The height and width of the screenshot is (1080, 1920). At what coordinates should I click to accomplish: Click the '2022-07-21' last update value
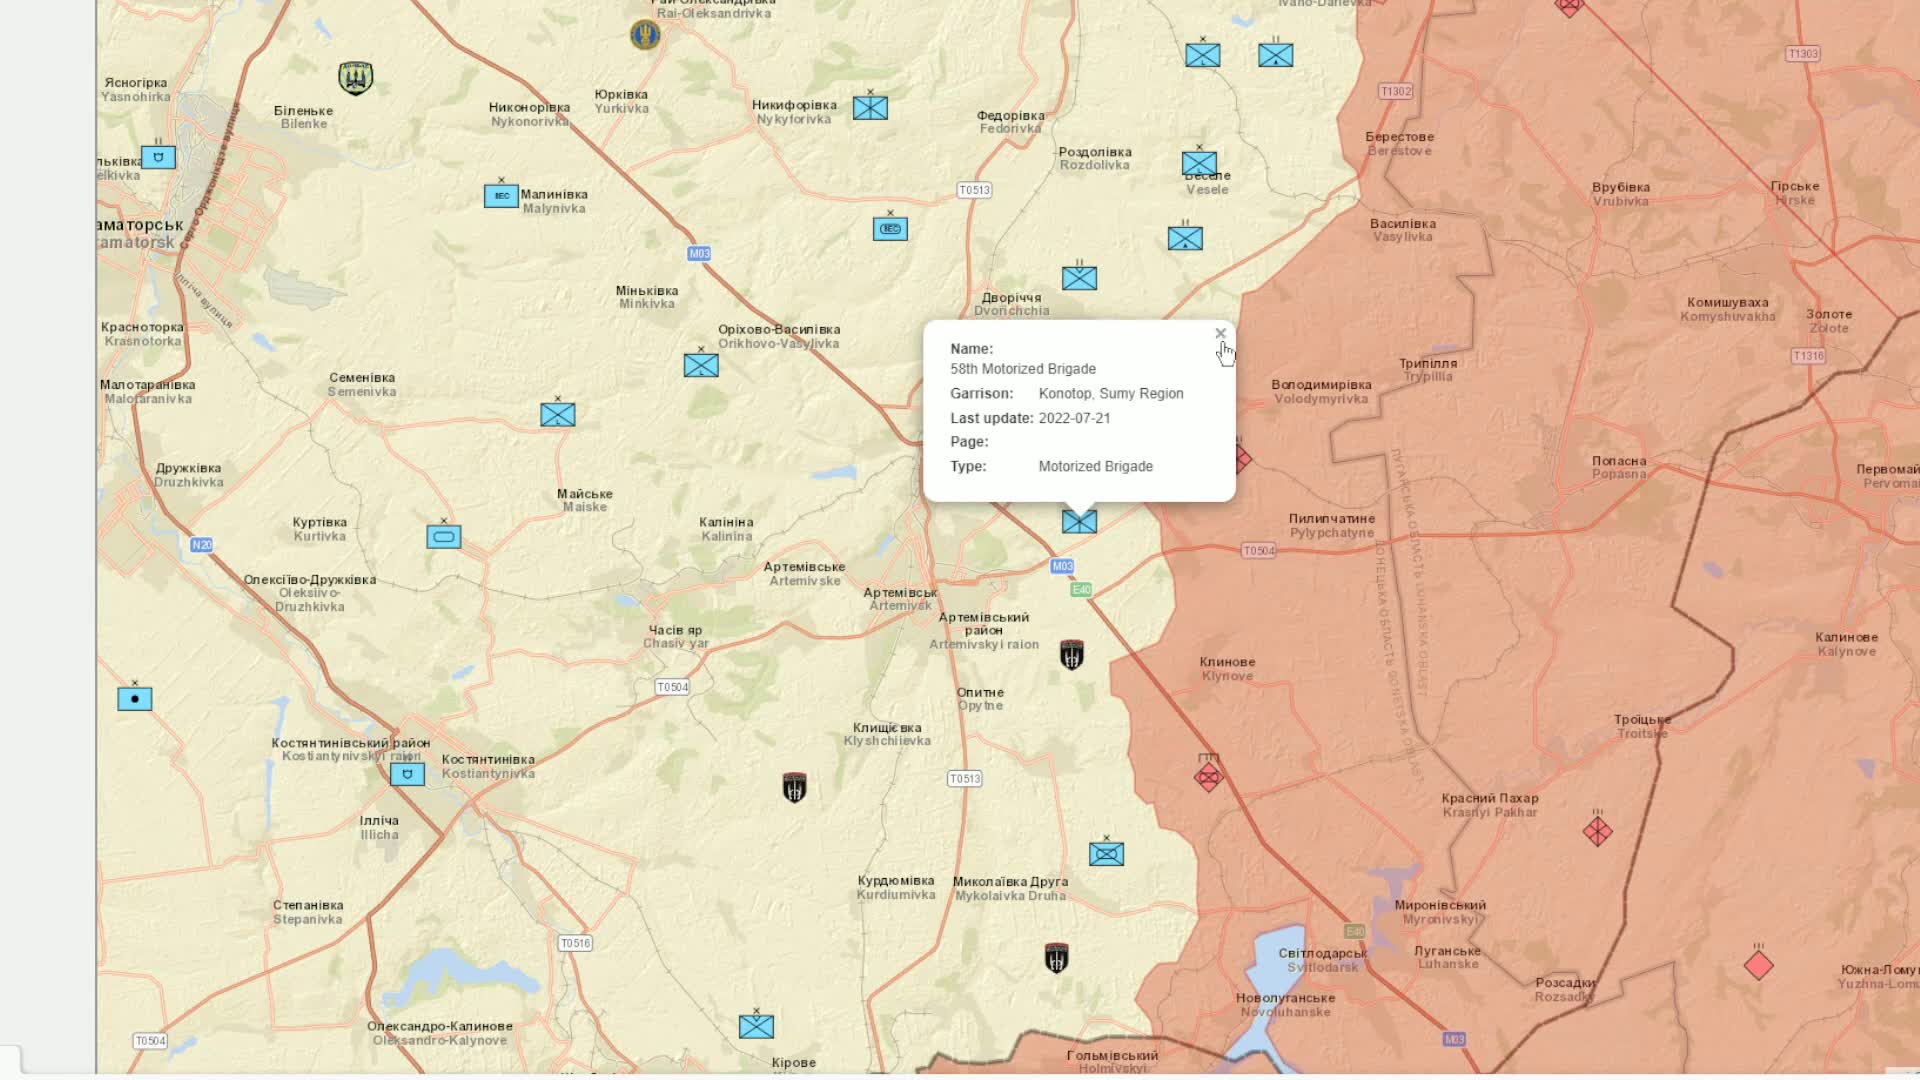[x=1074, y=419]
